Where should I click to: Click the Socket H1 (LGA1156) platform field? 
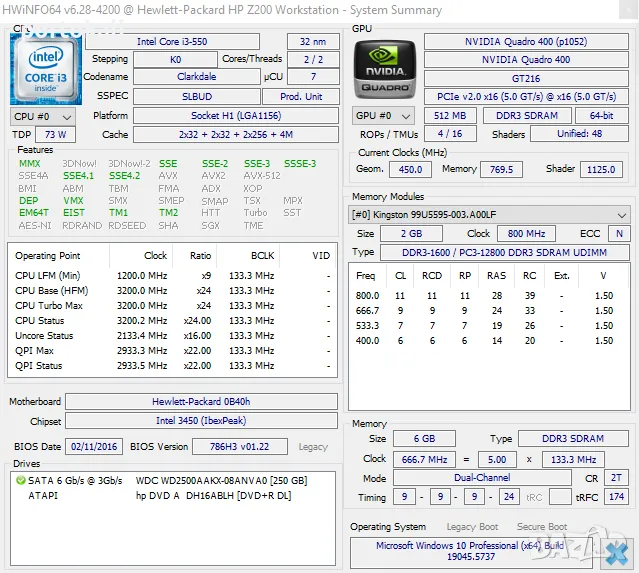click(208, 116)
